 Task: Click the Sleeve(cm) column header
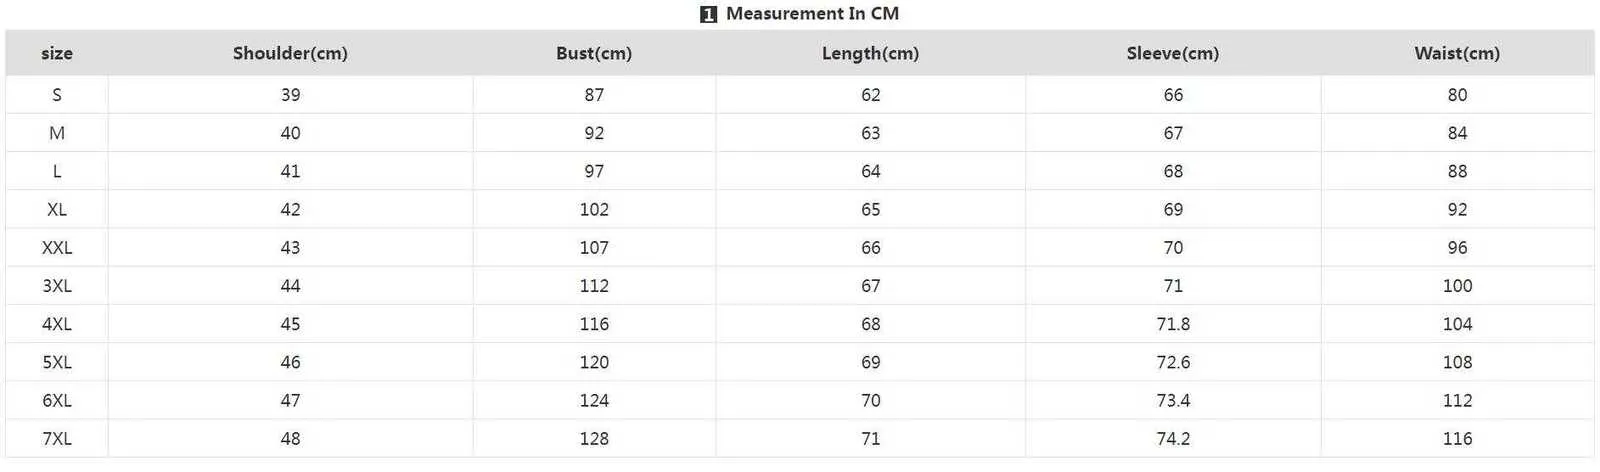(1172, 54)
